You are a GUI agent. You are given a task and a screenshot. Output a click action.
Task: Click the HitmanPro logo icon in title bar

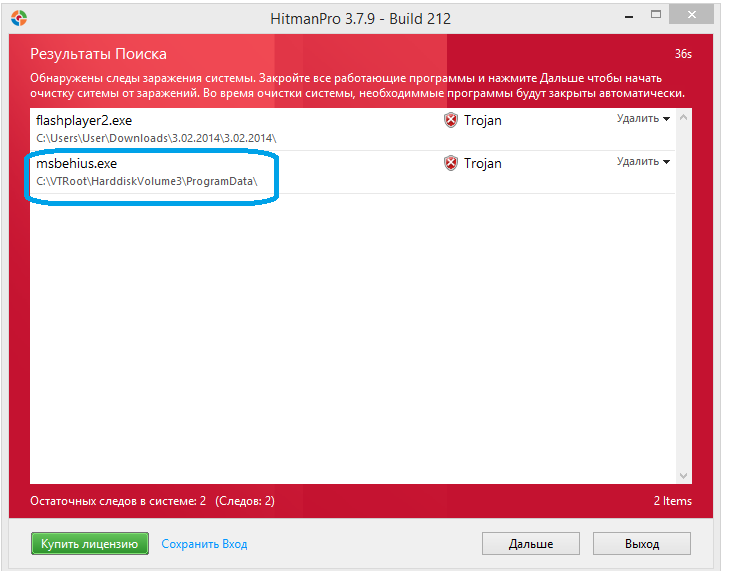click(19, 19)
